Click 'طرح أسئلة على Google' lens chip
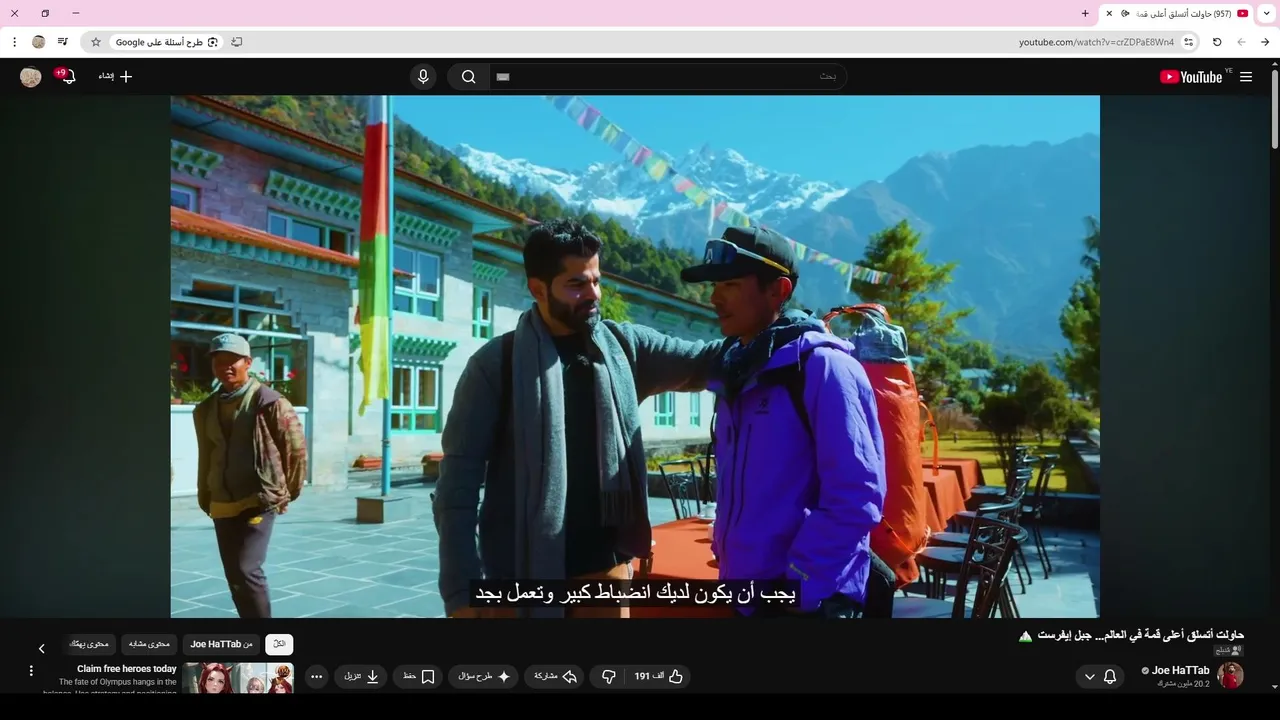Screen dimensions: 1280x720 click(x=166, y=42)
